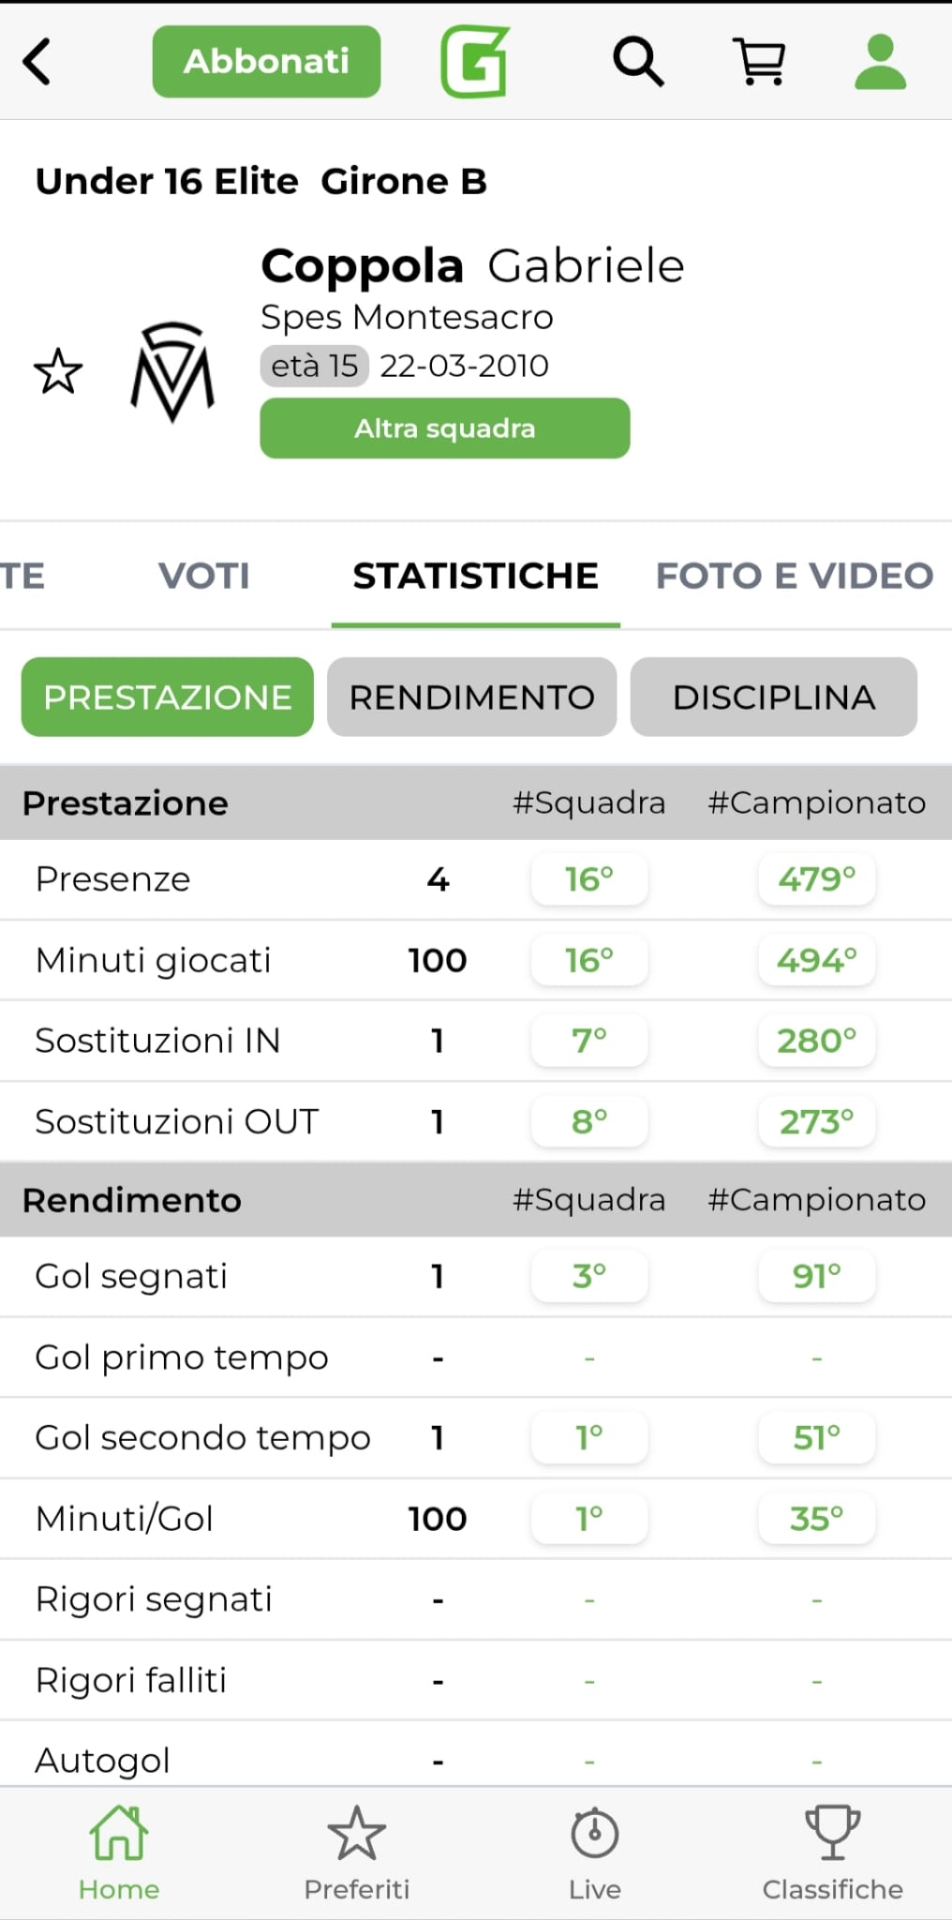Select the DISCIPLINA filter

(774, 697)
